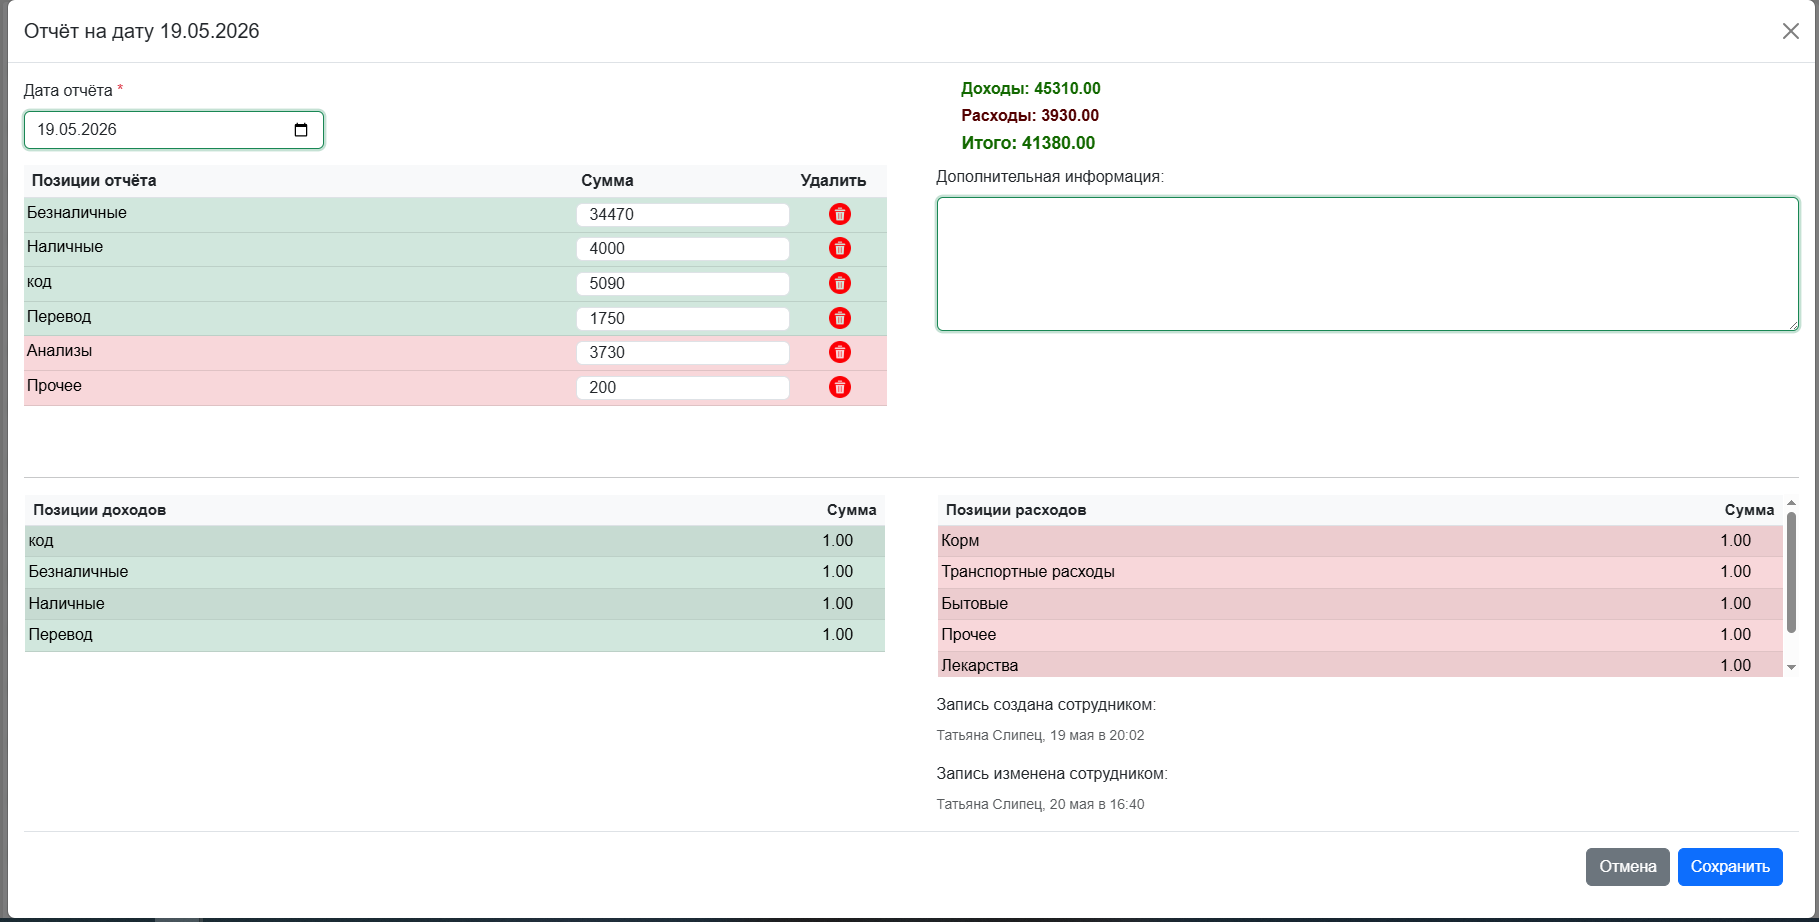
Task: Add Транспортные расходы expense position
Action: (x=1360, y=572)
